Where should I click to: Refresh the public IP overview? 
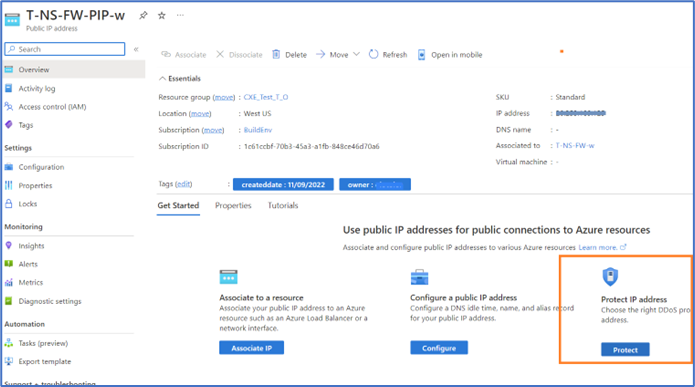[x=388, y=55]
